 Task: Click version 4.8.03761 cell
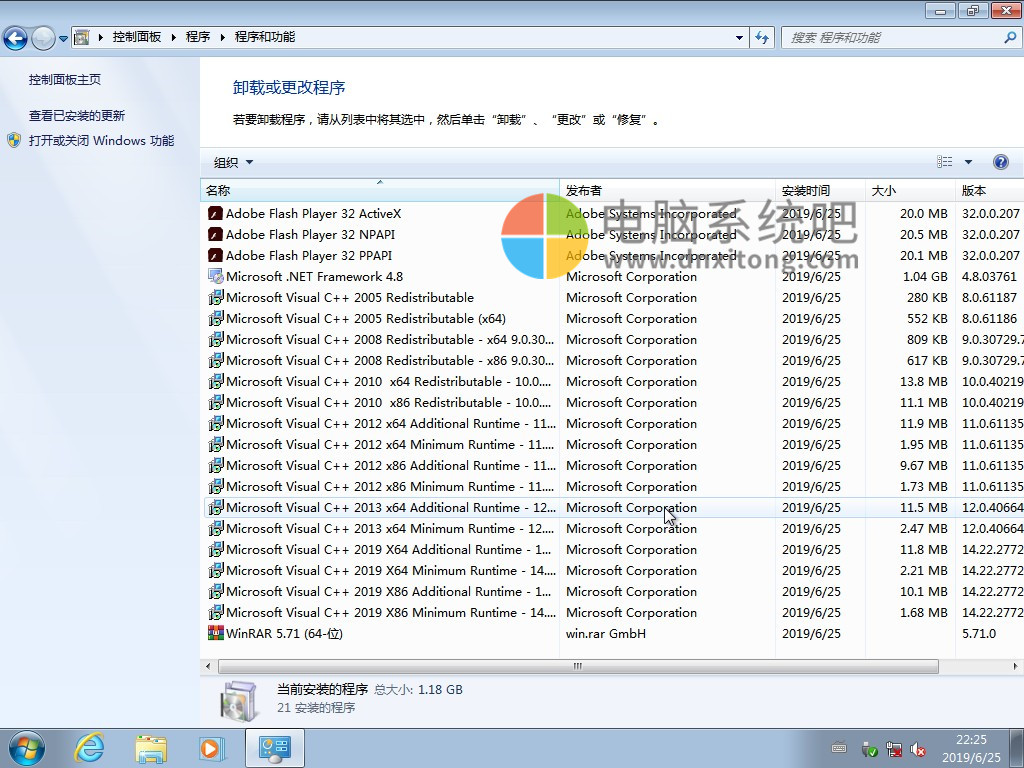[989, 276]
